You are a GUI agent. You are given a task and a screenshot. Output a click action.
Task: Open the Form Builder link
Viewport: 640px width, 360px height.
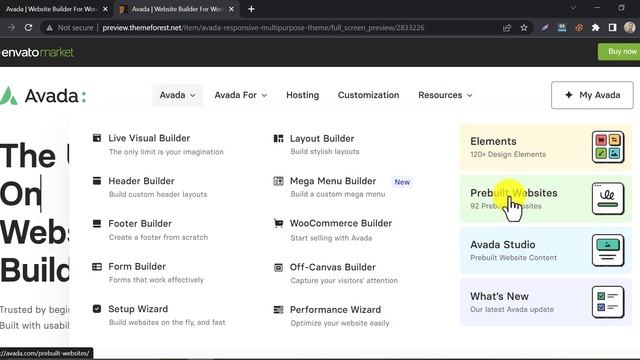137,267
